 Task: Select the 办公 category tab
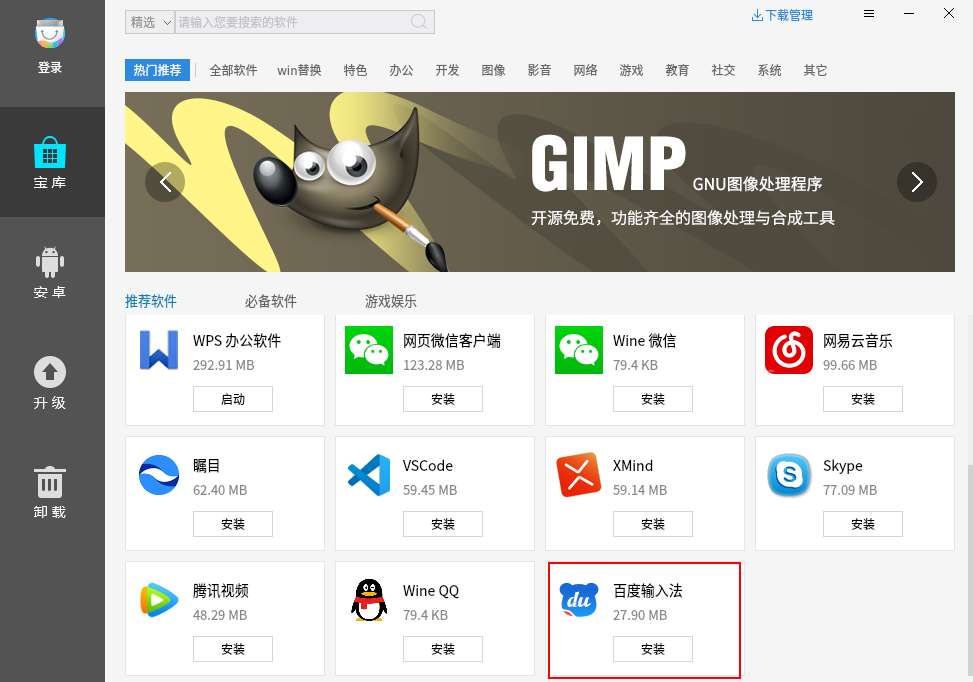(x=401, y=70)
